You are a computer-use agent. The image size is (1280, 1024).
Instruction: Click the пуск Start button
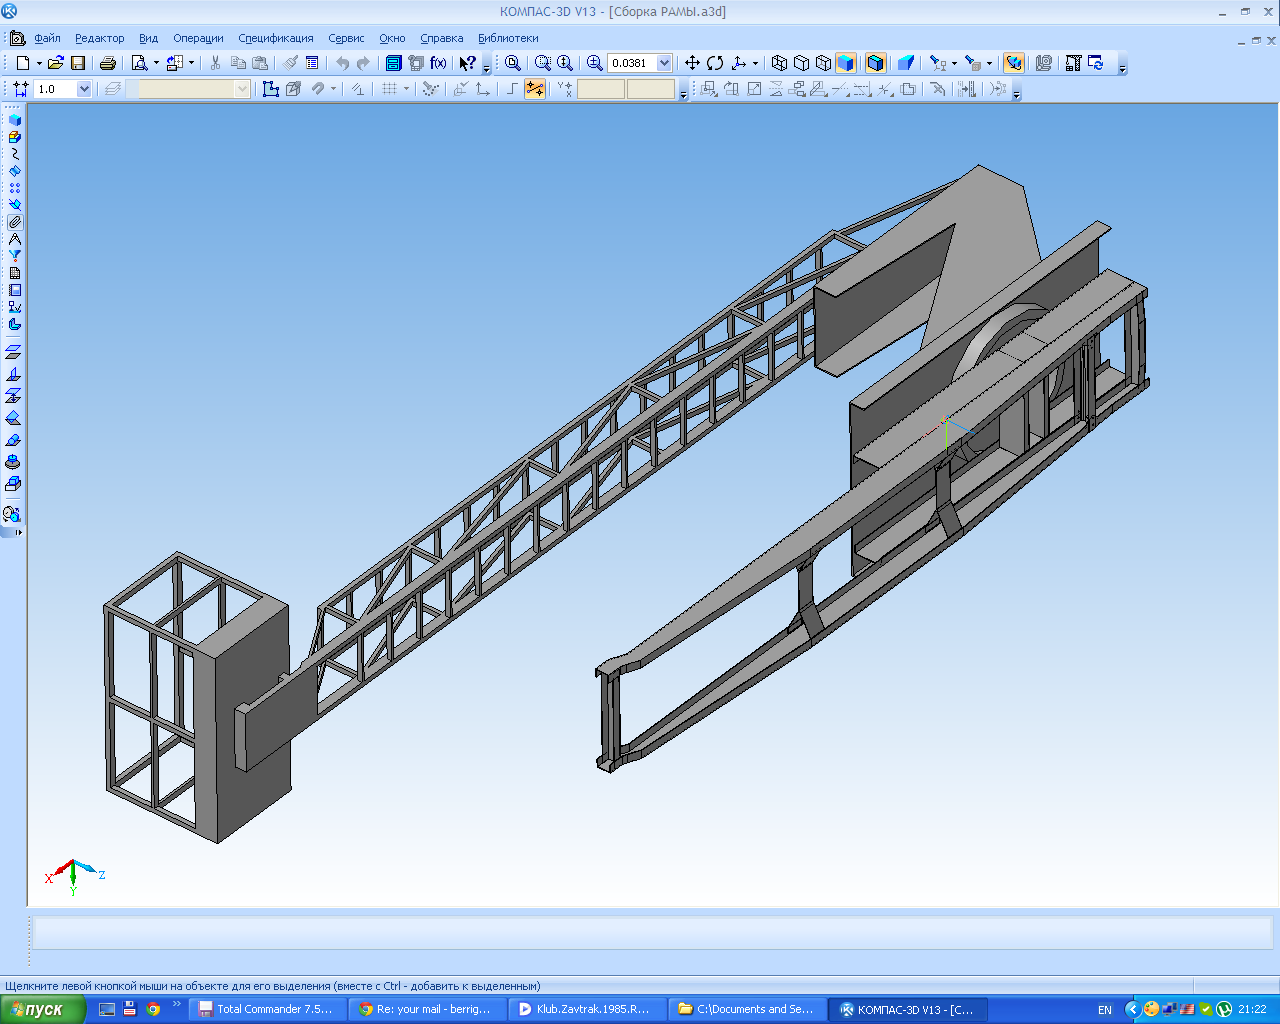coord(38,1009)
